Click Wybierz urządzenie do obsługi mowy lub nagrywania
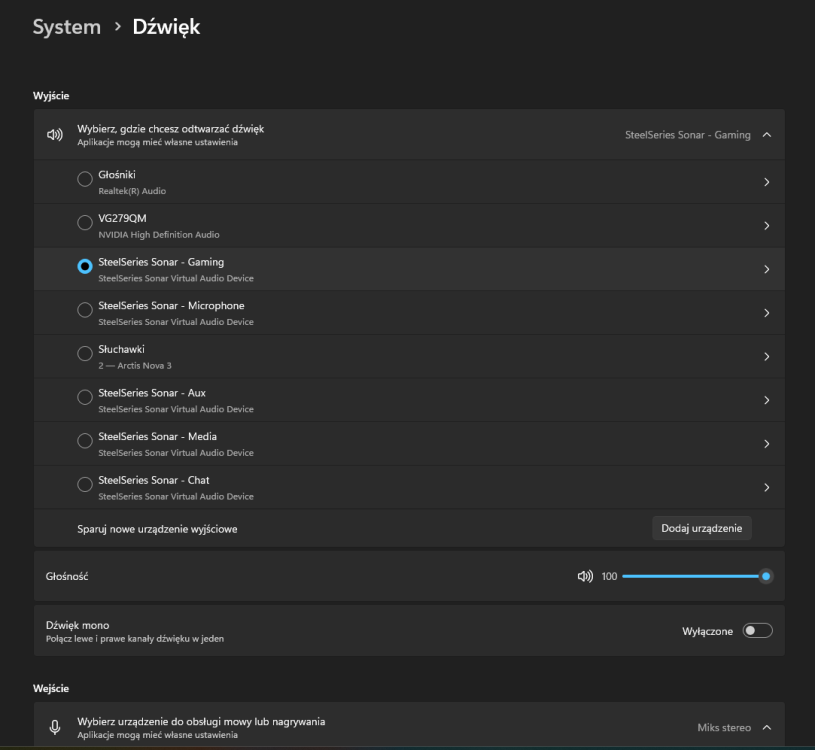 click(201, 721)
